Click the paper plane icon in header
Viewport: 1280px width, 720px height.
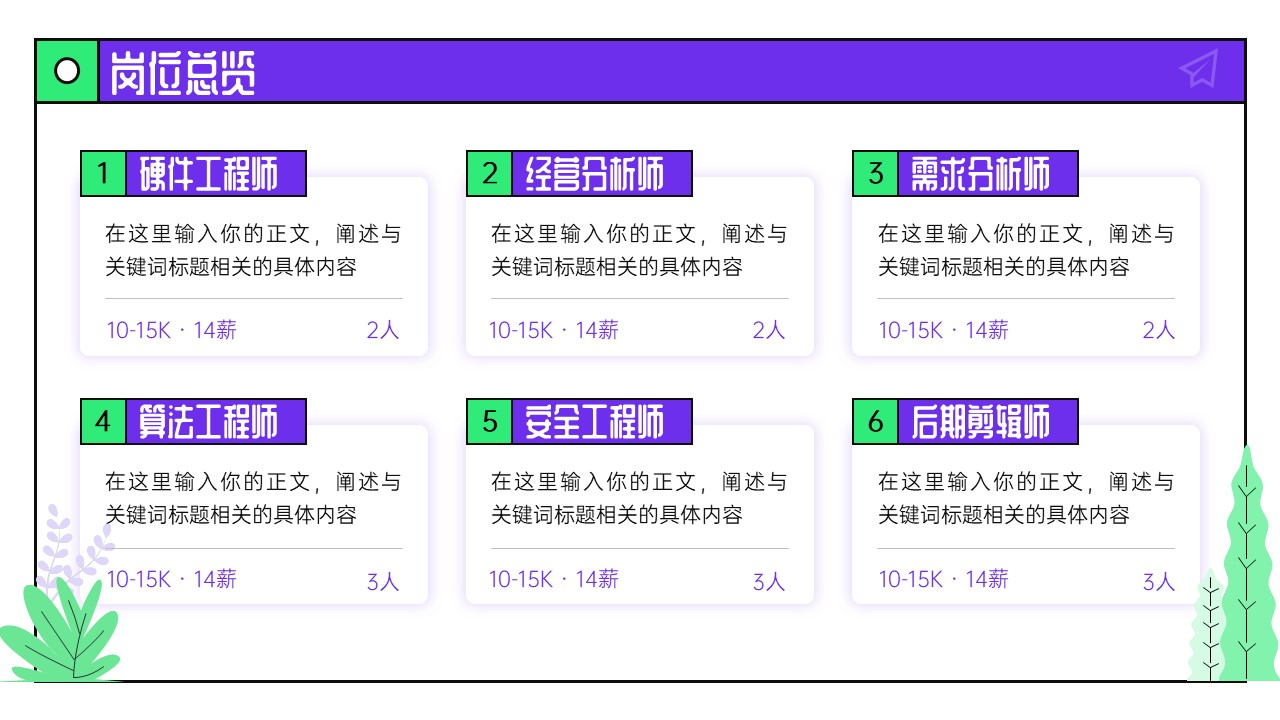pos(1199,69)
